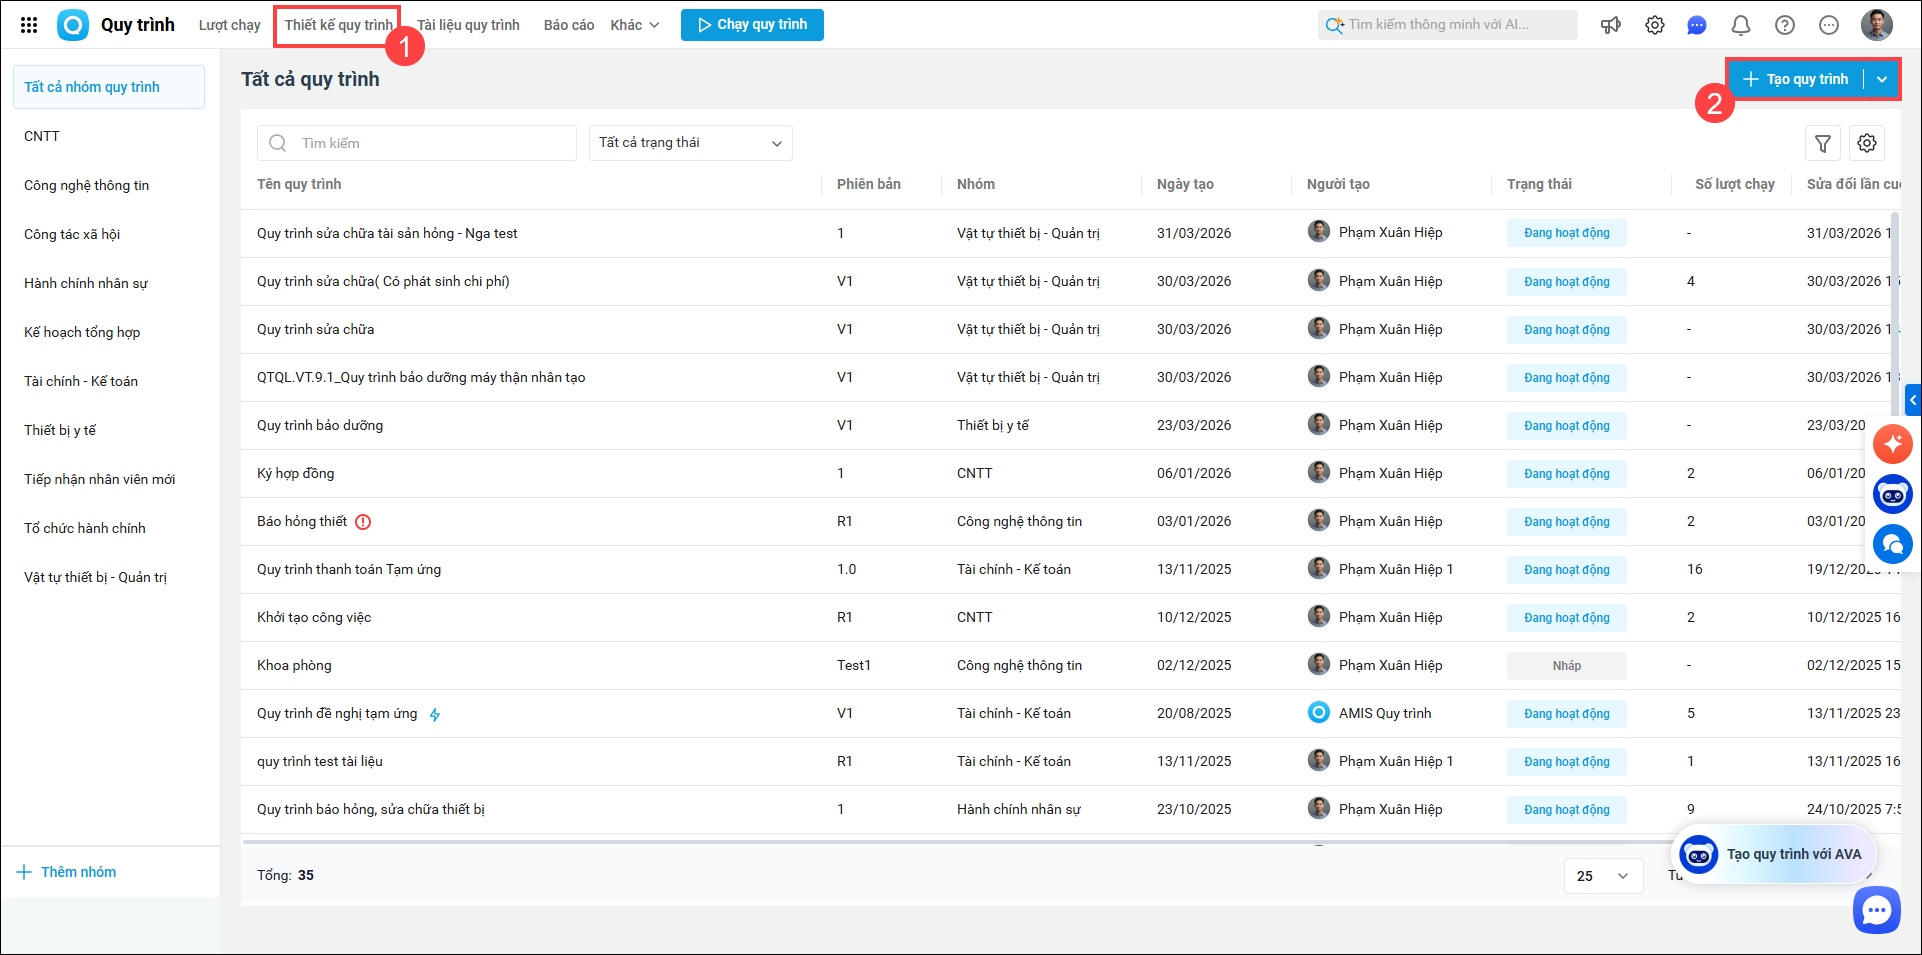Change page size dropdown showing 25

point(1603,876)
